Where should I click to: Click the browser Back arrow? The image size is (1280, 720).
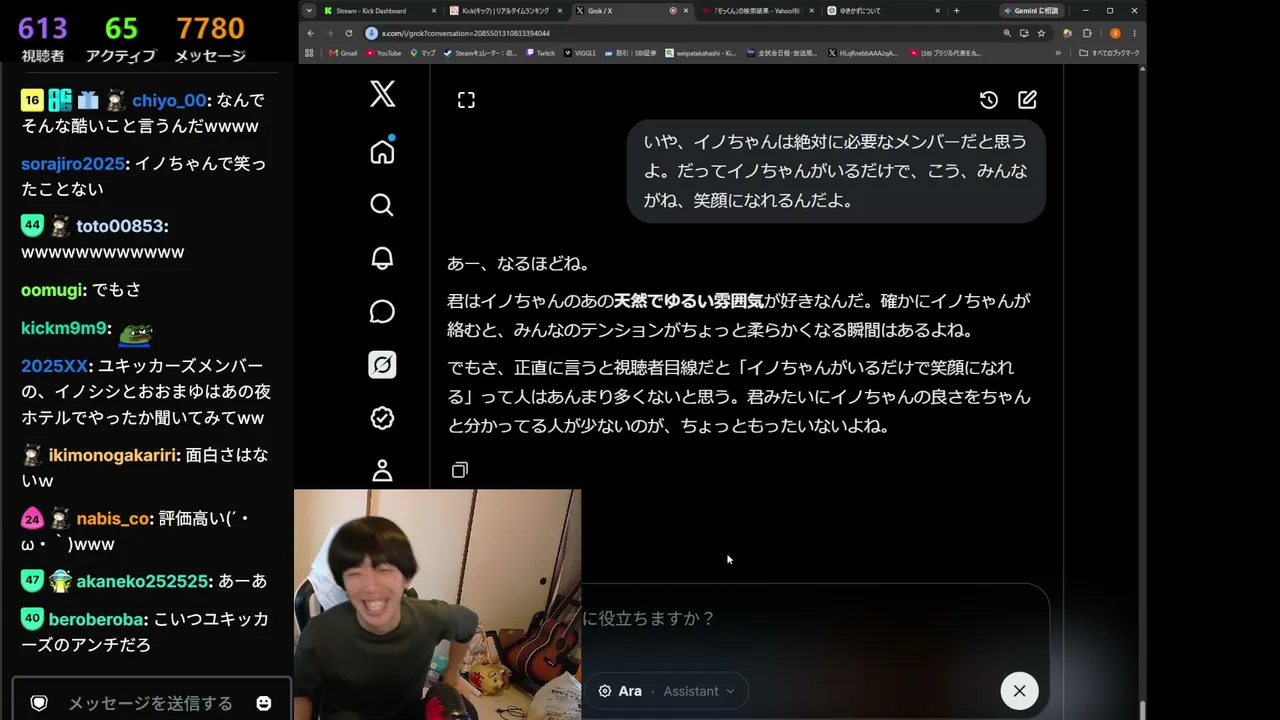pos(311,33)
